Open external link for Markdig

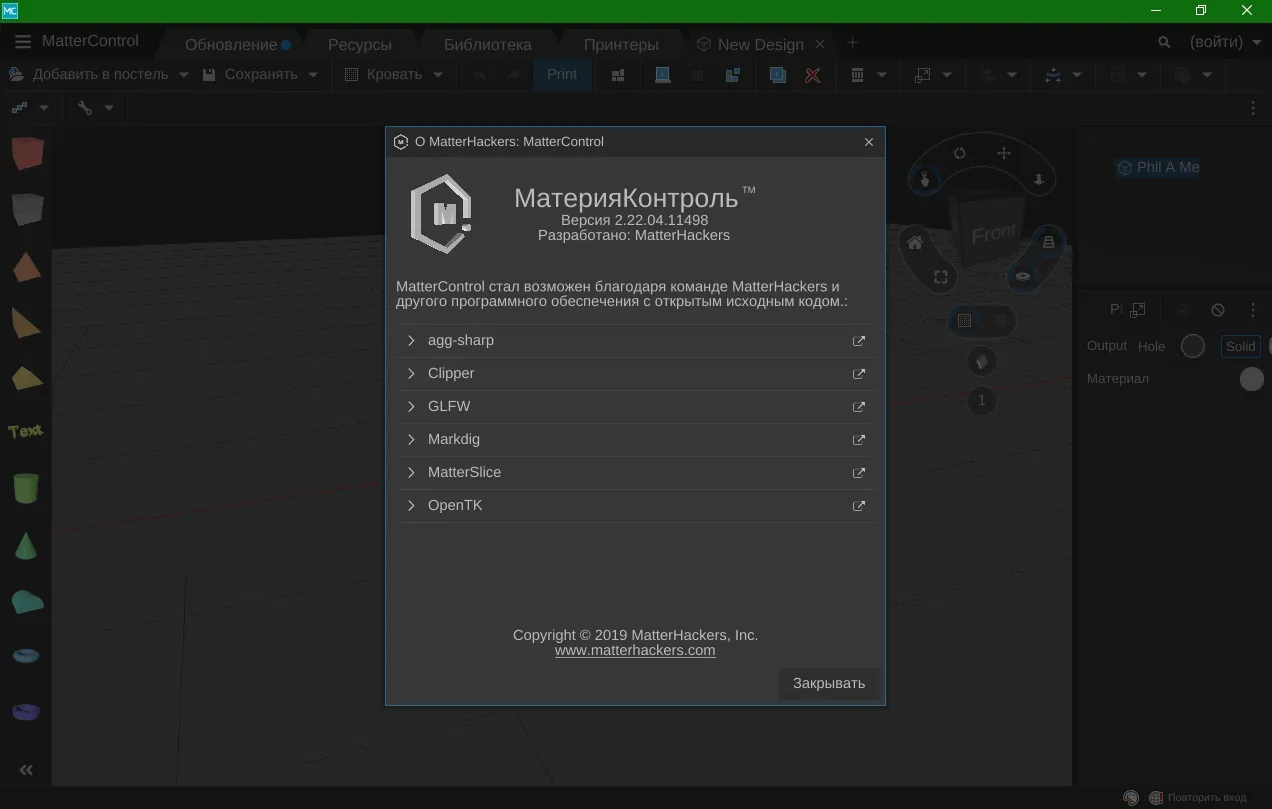[x=858, y=440]
